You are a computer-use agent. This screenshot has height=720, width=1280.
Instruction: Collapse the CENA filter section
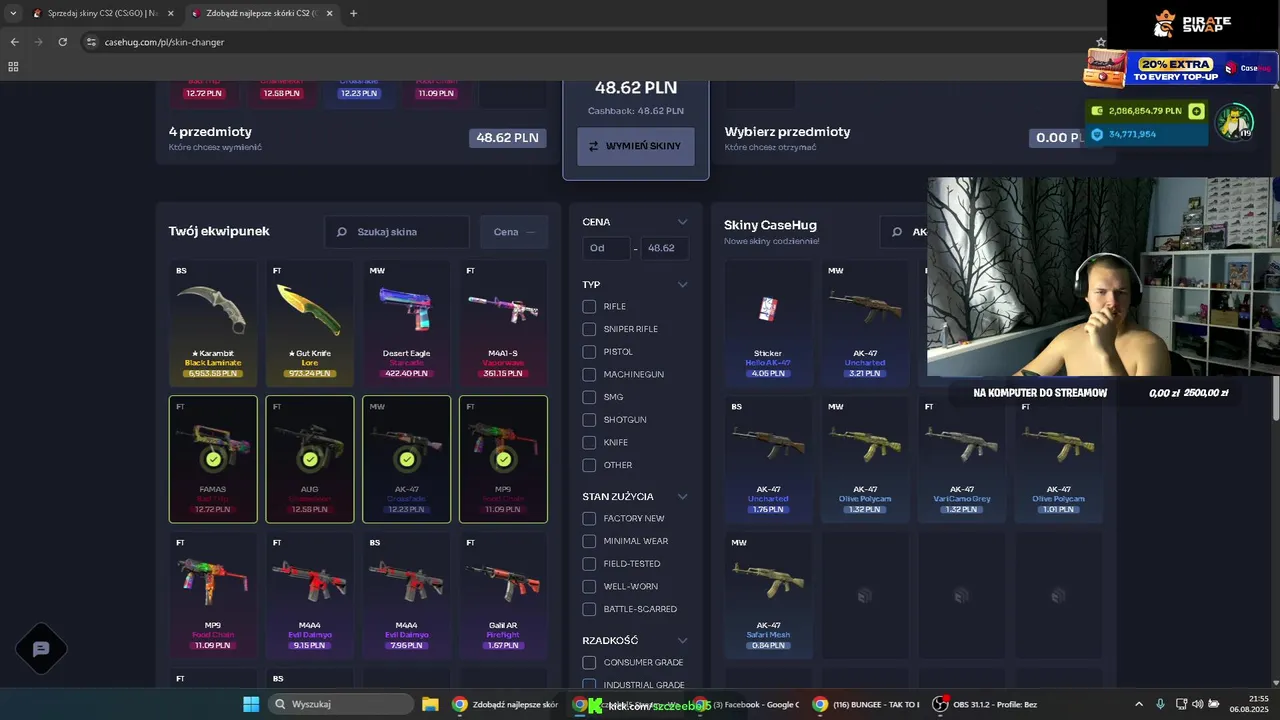coord(683,222)
